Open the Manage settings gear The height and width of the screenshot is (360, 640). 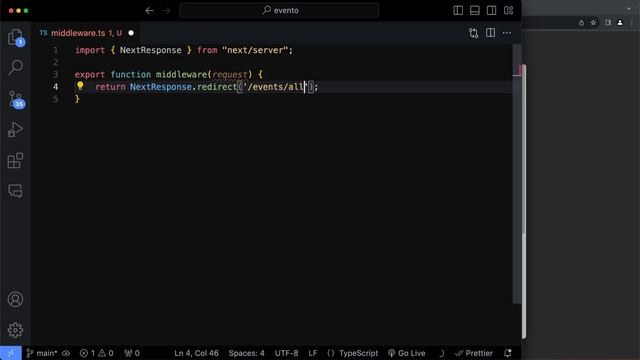click(x=16, y=330)
